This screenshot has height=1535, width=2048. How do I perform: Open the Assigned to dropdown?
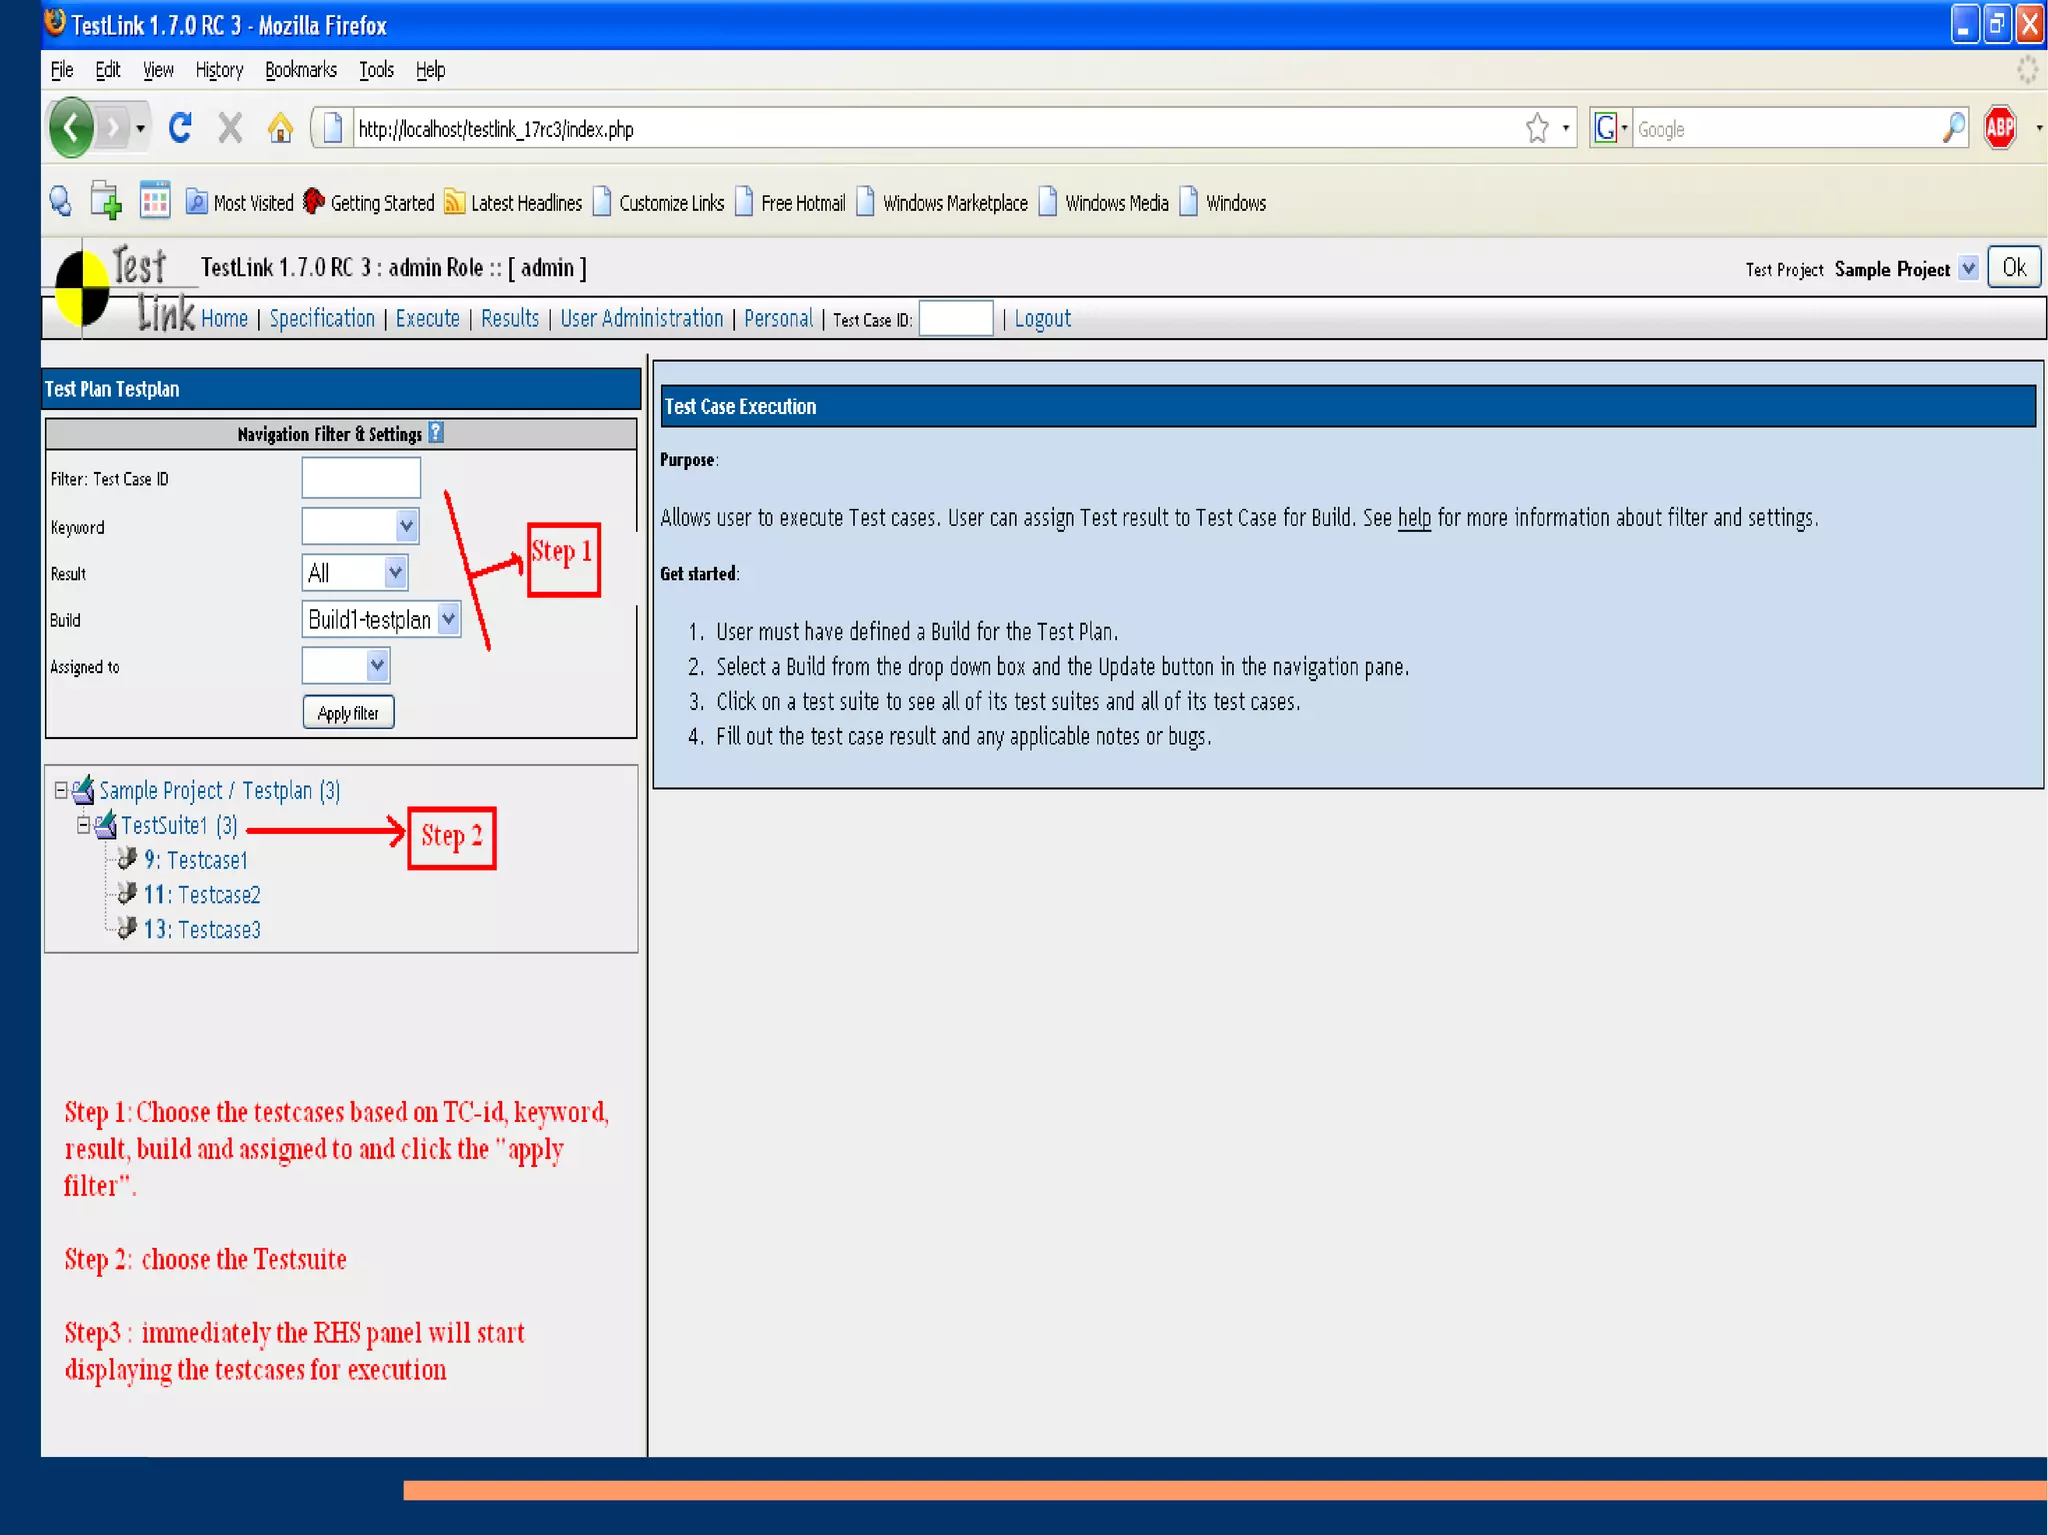pyautogui.click(x=346, y=665)
